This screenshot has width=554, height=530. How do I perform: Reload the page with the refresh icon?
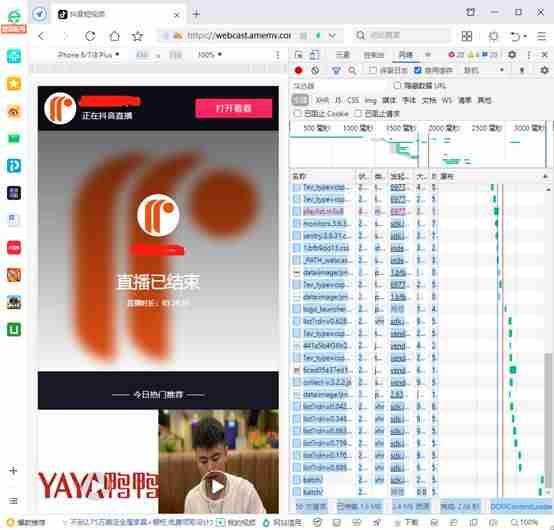pos(90,36)
